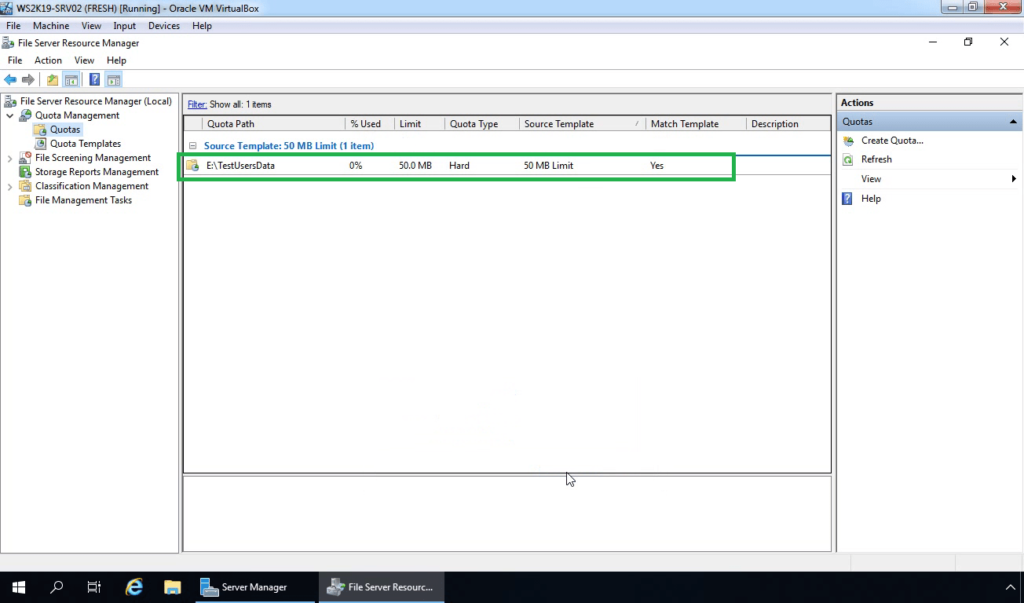The width and height of the screenshot is (1024, 603).
Task: Sort by % Used column header
Action: 370,123
